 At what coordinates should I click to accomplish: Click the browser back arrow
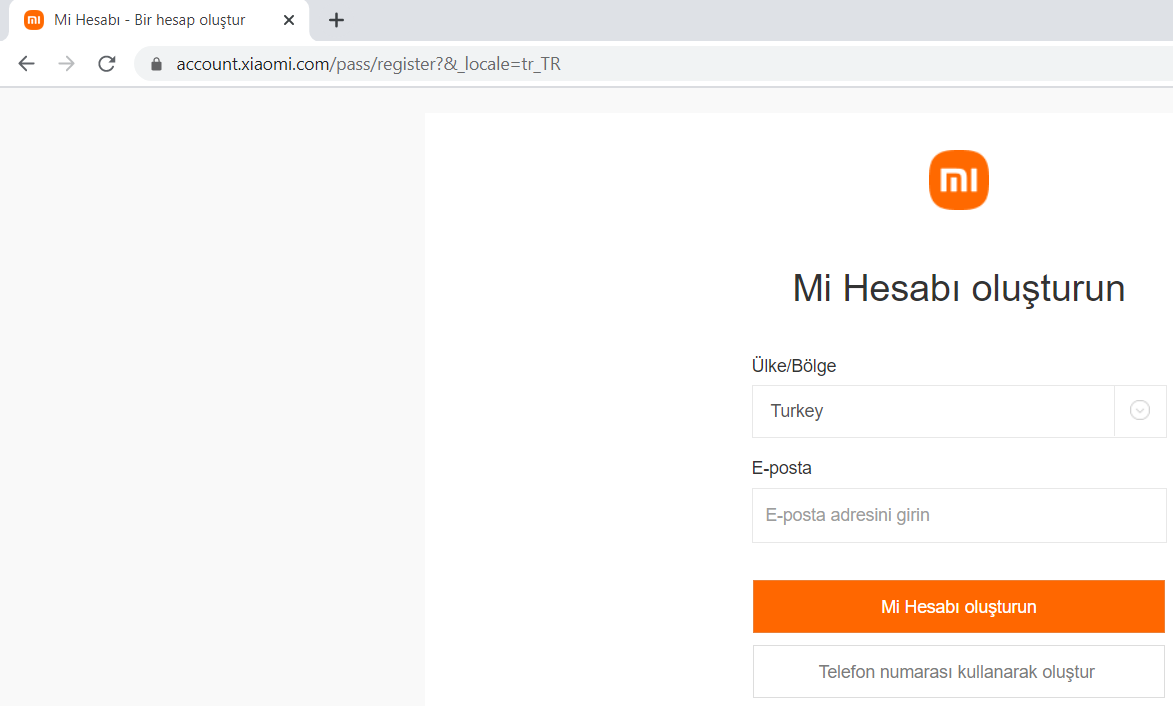point(26,64)
